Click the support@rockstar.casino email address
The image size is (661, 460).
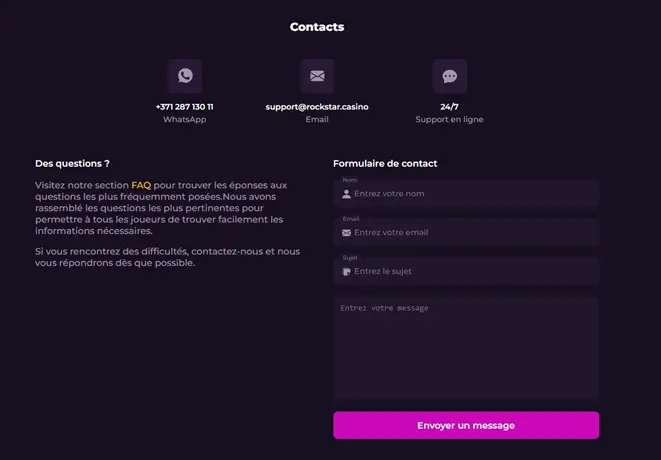point(317,106)
